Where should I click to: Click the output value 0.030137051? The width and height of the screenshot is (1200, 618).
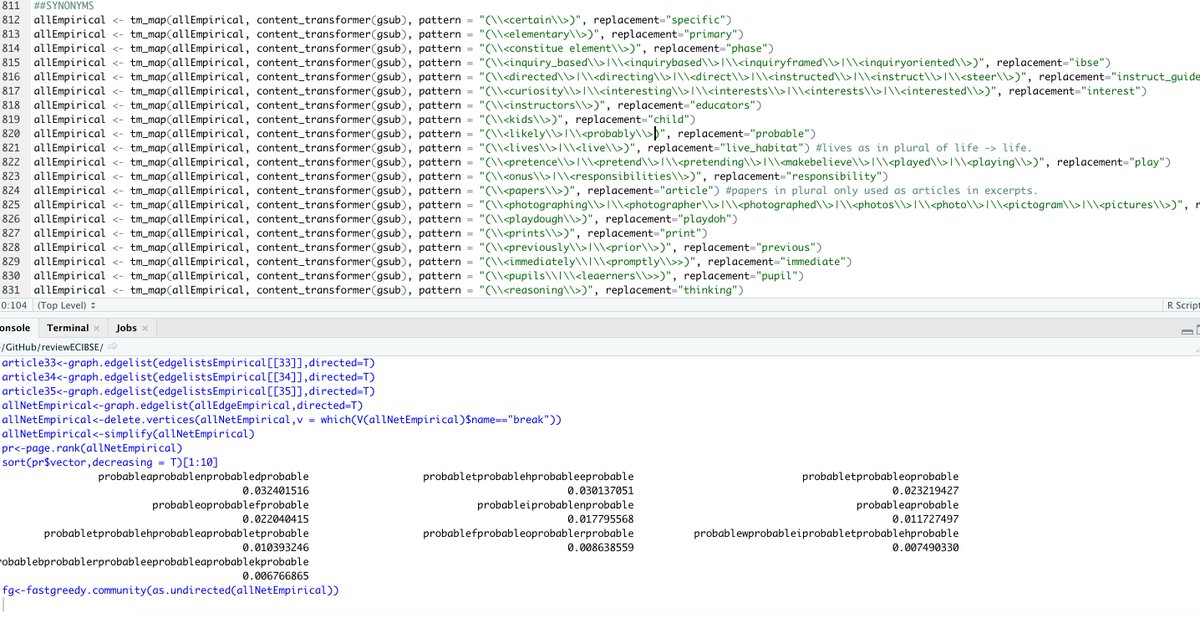pyautogui.click(x=600, y=491)
